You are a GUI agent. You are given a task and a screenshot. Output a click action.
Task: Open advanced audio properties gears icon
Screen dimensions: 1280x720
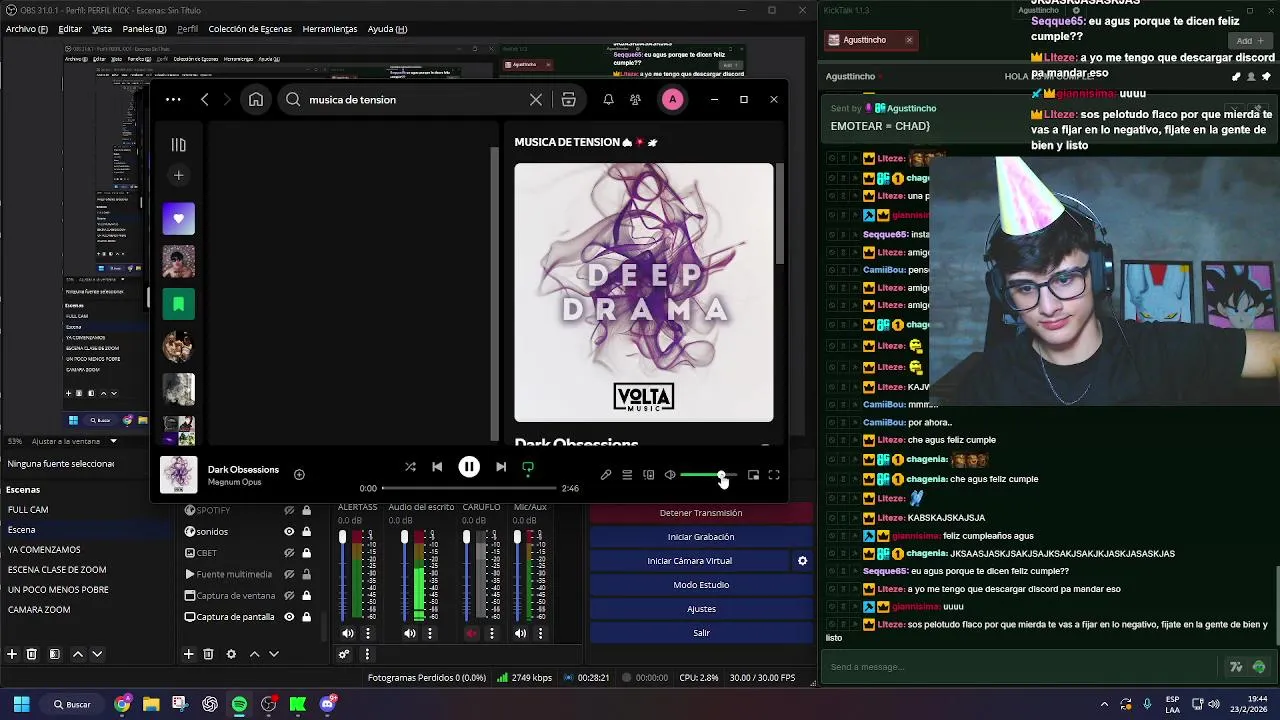pyautogui.click(x=344, y=655)
